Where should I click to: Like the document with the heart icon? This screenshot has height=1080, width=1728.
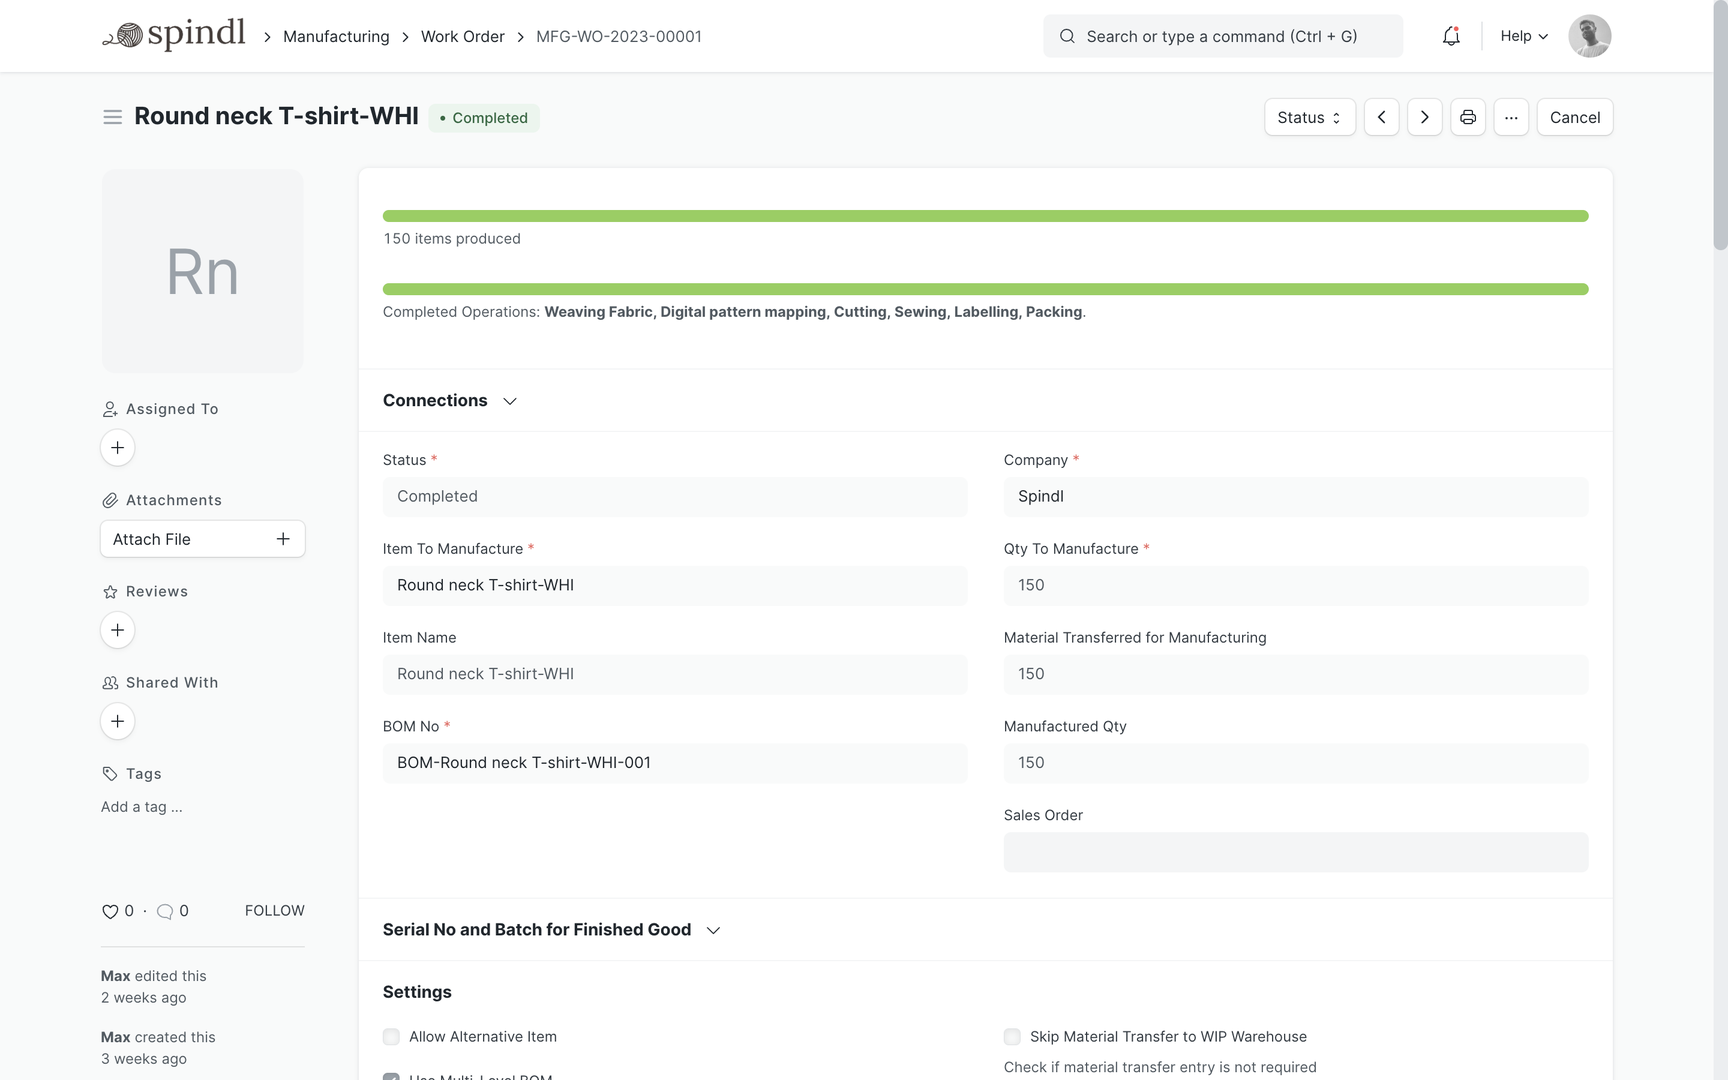click(x=109, y=911)
